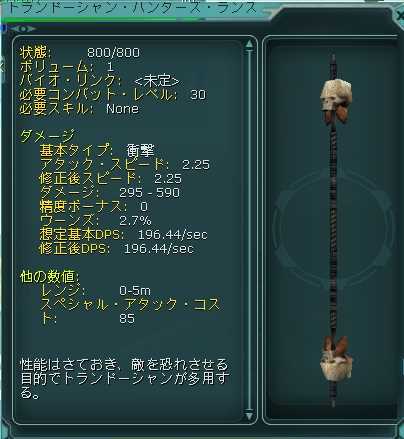
Task: Click the scrollbar track in stats panel
Action: 249,230
